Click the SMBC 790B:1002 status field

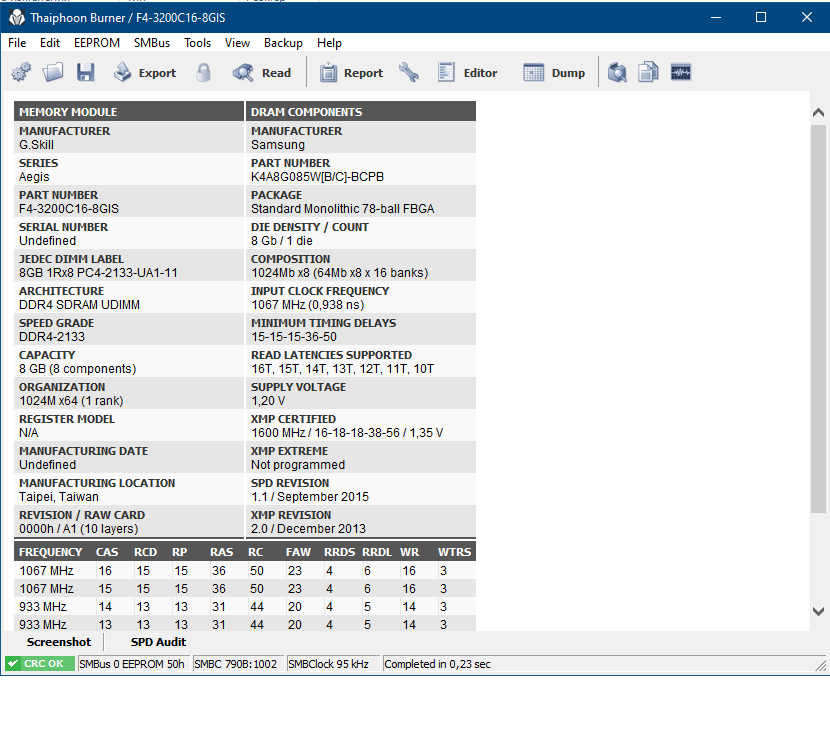(x=236, y=664)
